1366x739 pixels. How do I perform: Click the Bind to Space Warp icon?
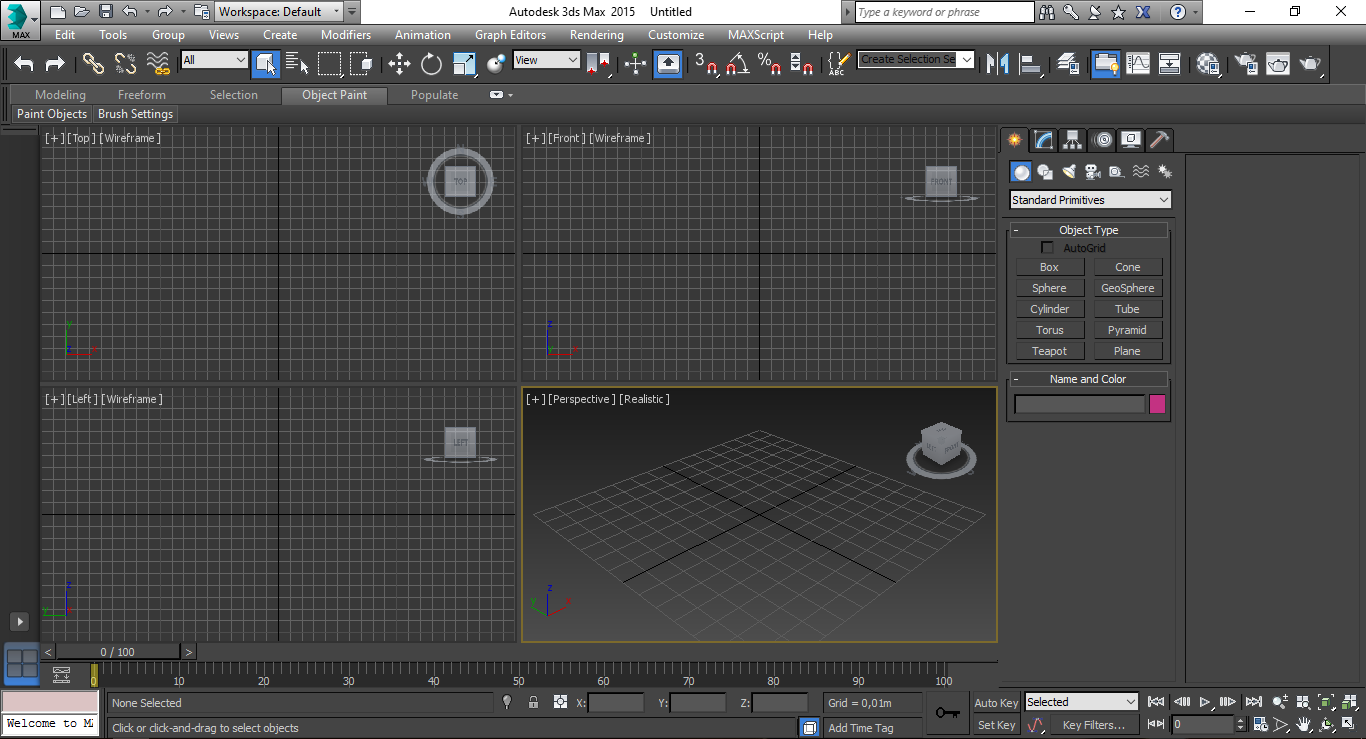[158, 64]
